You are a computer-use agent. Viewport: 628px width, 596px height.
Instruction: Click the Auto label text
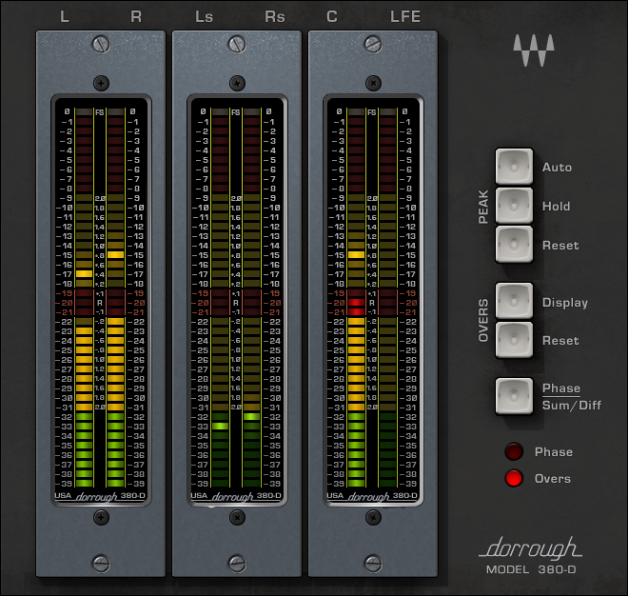(557, 167)
